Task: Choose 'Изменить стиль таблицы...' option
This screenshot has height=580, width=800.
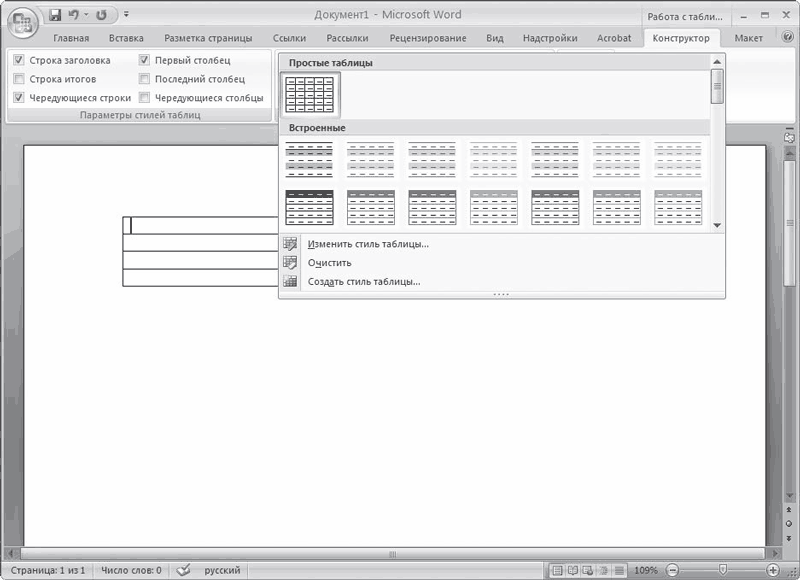Action: 368,244
